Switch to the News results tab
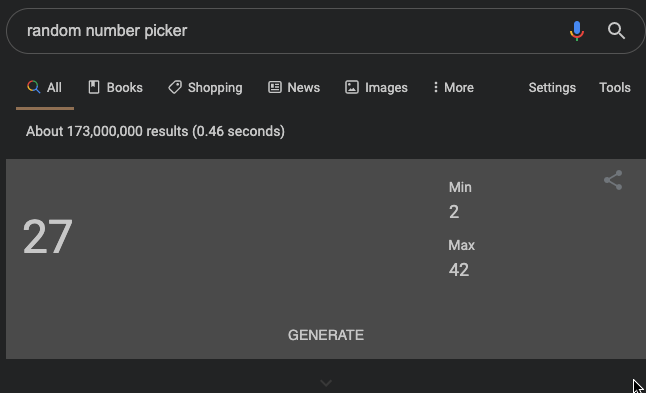 point(294,87)
